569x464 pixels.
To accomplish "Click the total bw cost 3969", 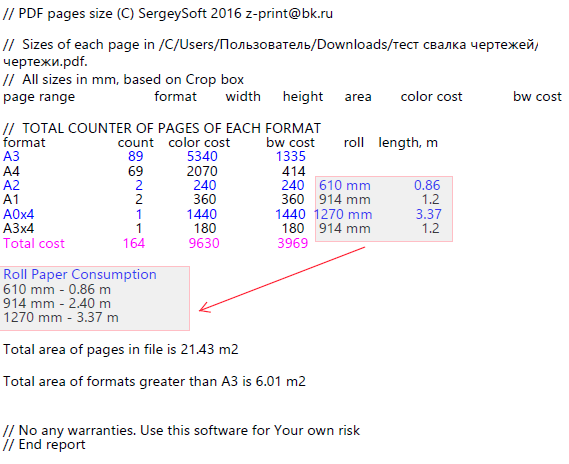I will click(x=292, y=243).
